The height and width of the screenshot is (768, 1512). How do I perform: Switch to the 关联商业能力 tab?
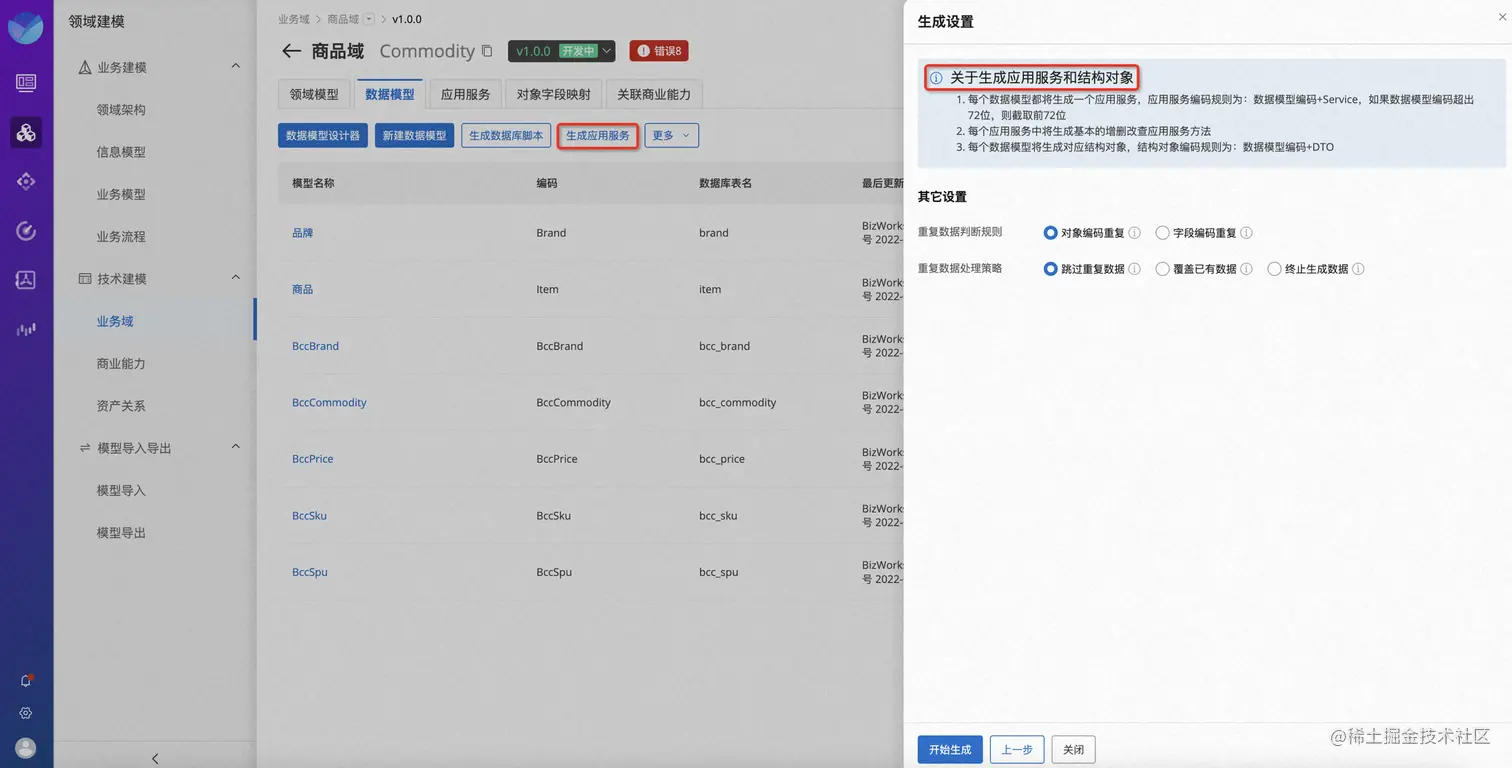pos(654,95)
